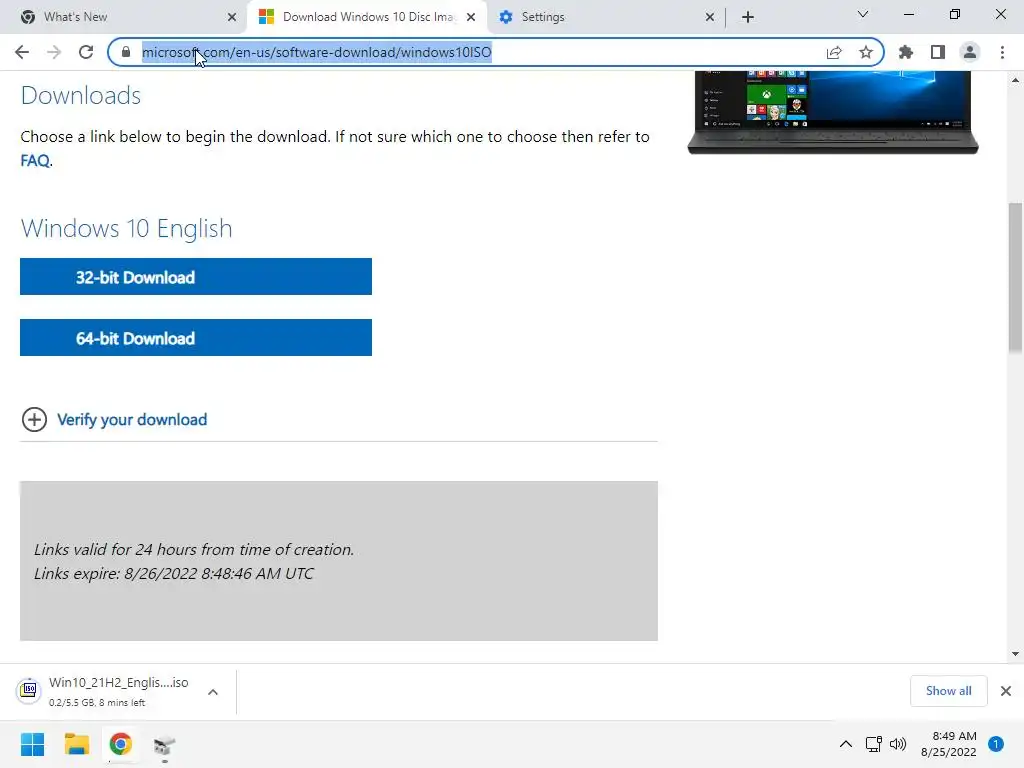Click Show all downloads
The image size is (1024, 768).
[948, 691]
